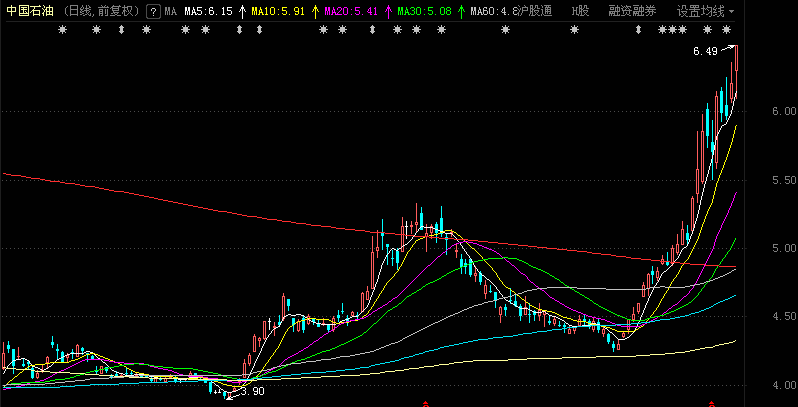
Task: Click the leftmost star info marker
Action: (x=62, y=30)
